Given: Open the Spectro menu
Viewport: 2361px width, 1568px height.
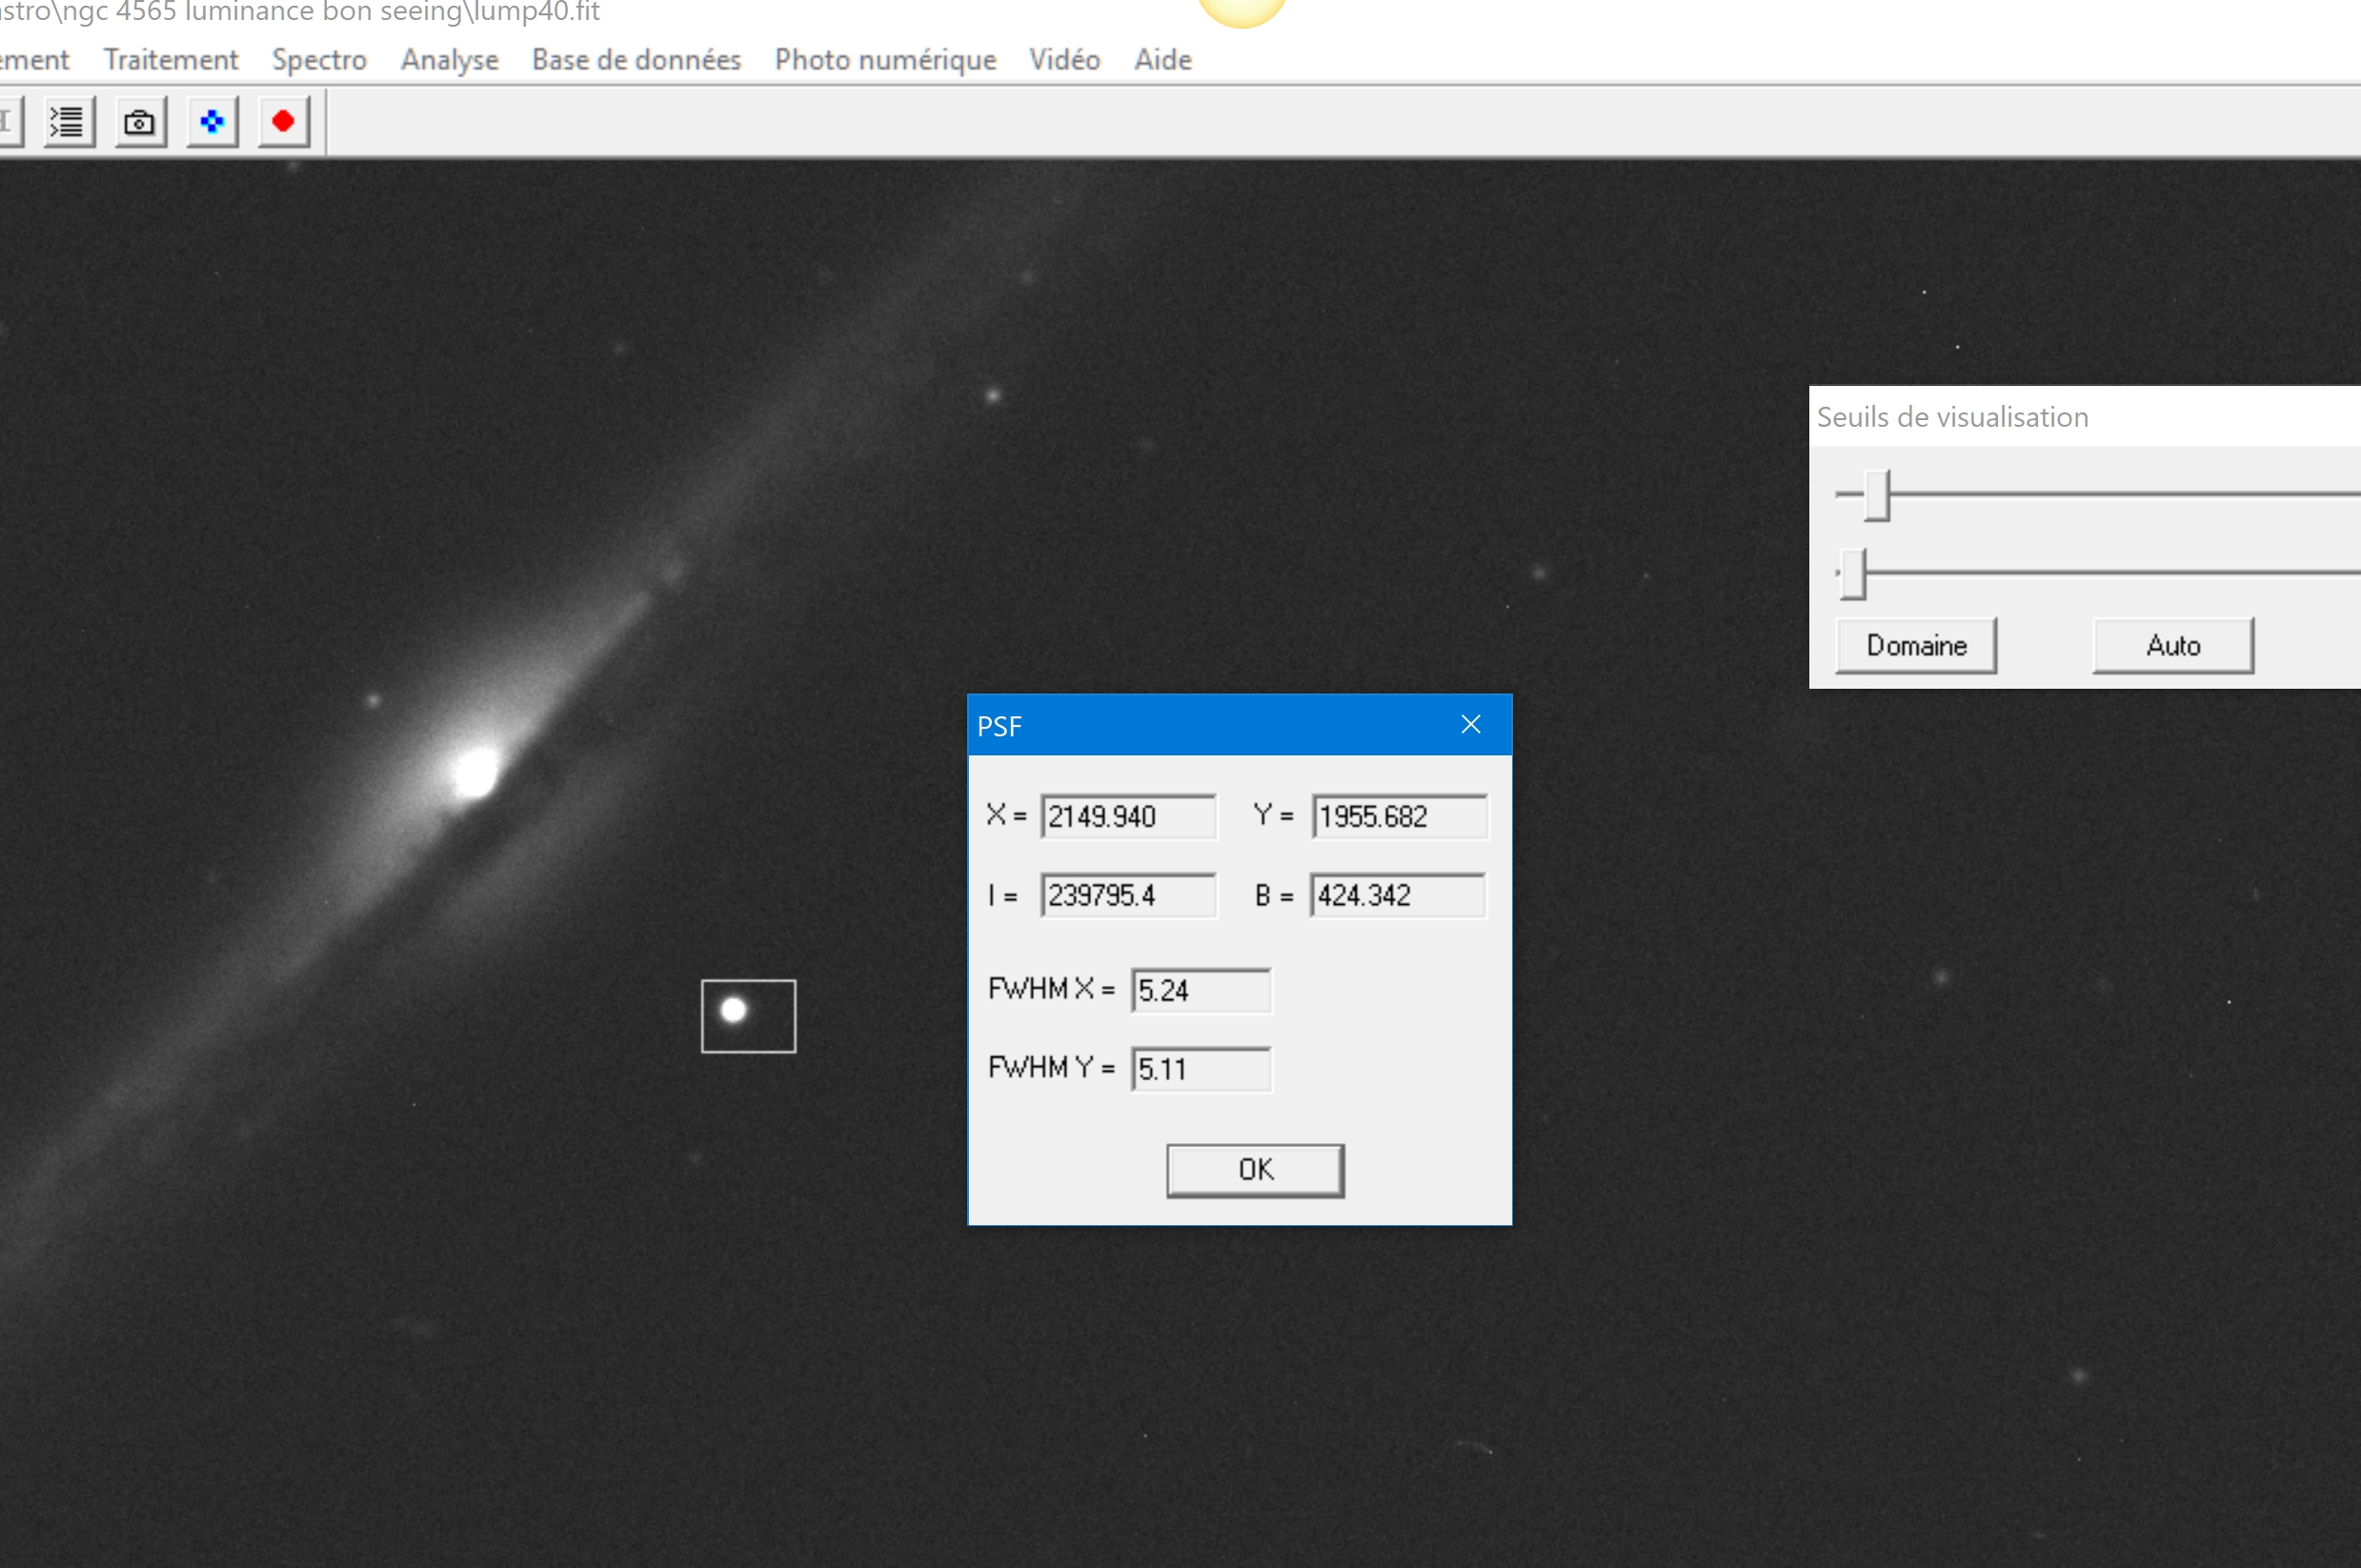Looking at the screenshot, I should (319, 60).
